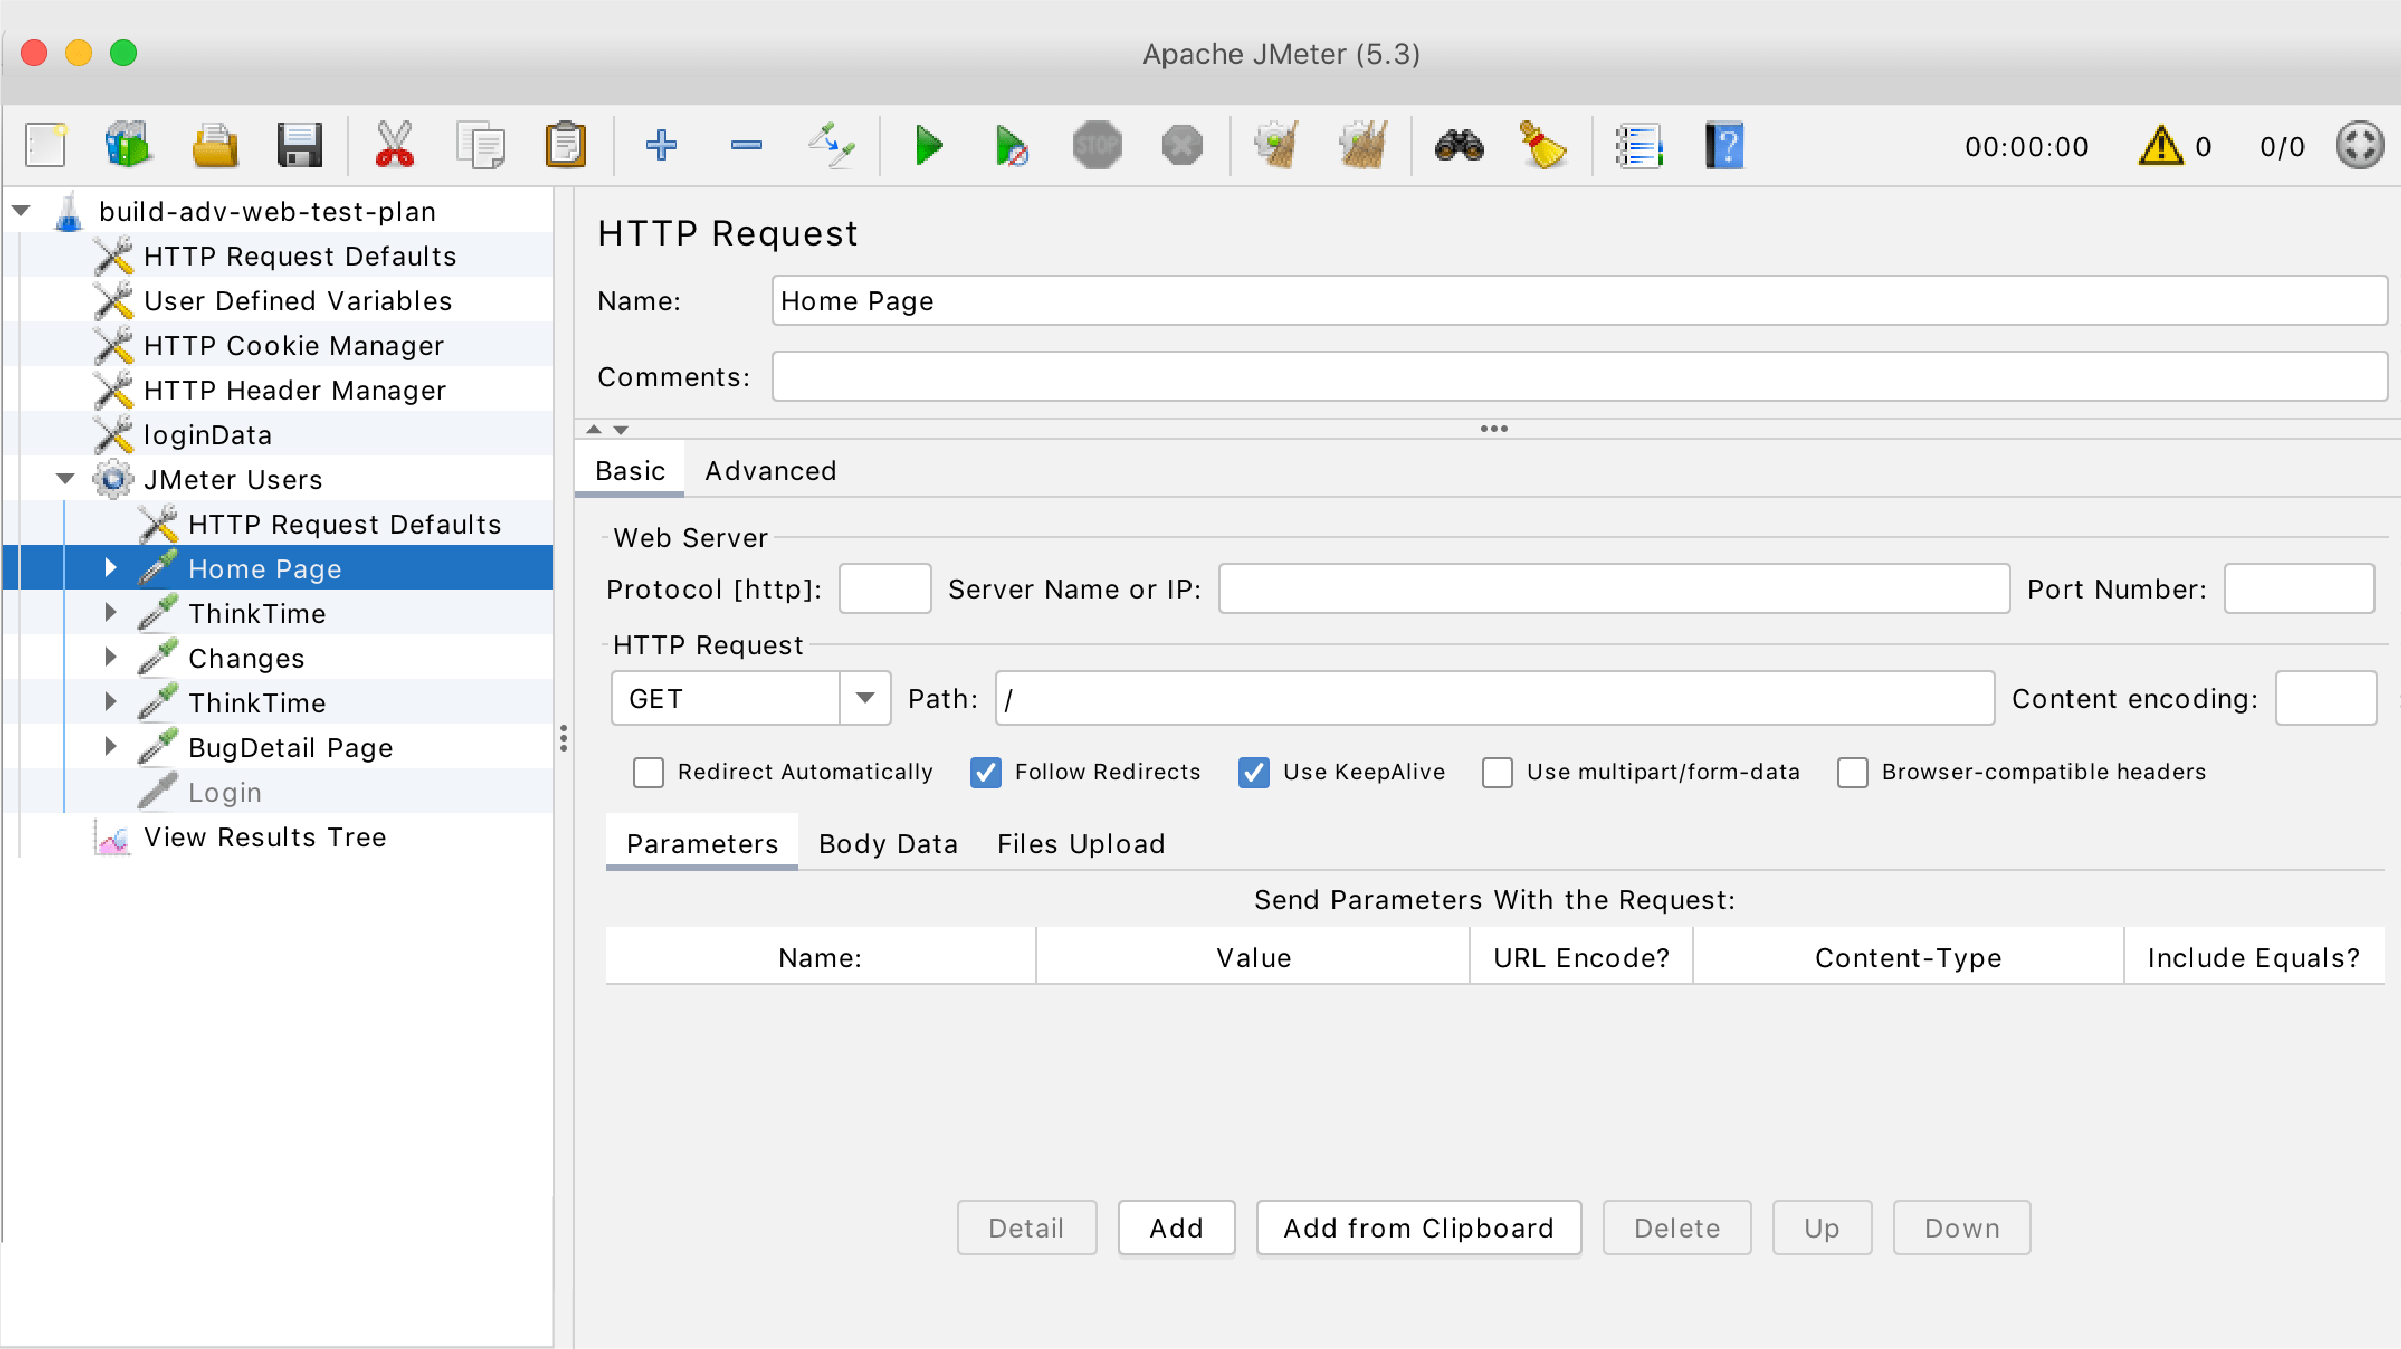The image size is (2401, 1349).
Task: Click the Content encoding field
Action: (2325, 698)
